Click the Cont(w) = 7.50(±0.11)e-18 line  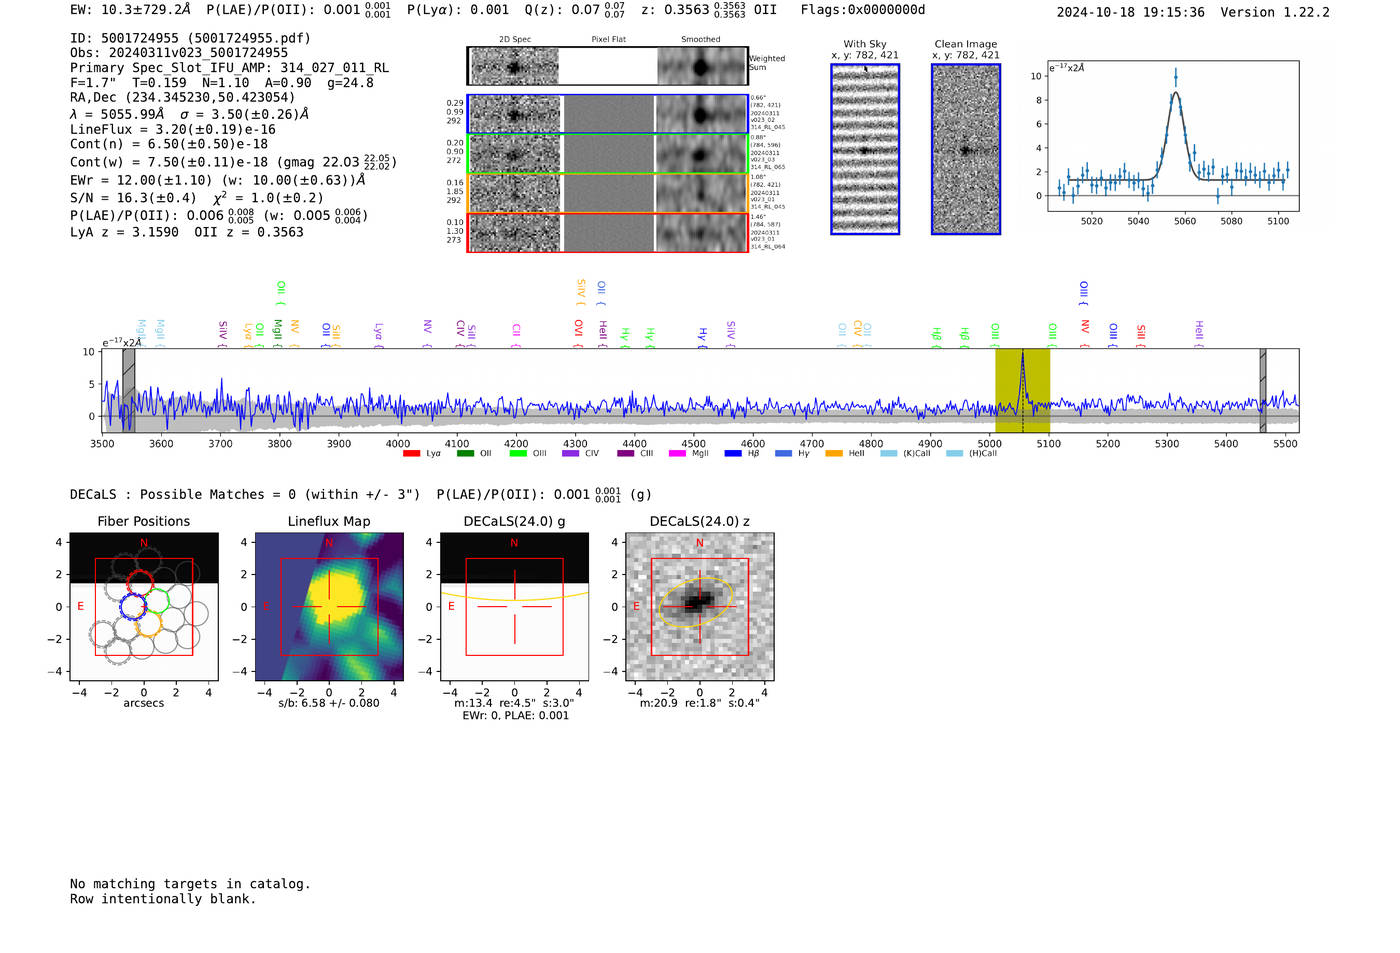233,161
